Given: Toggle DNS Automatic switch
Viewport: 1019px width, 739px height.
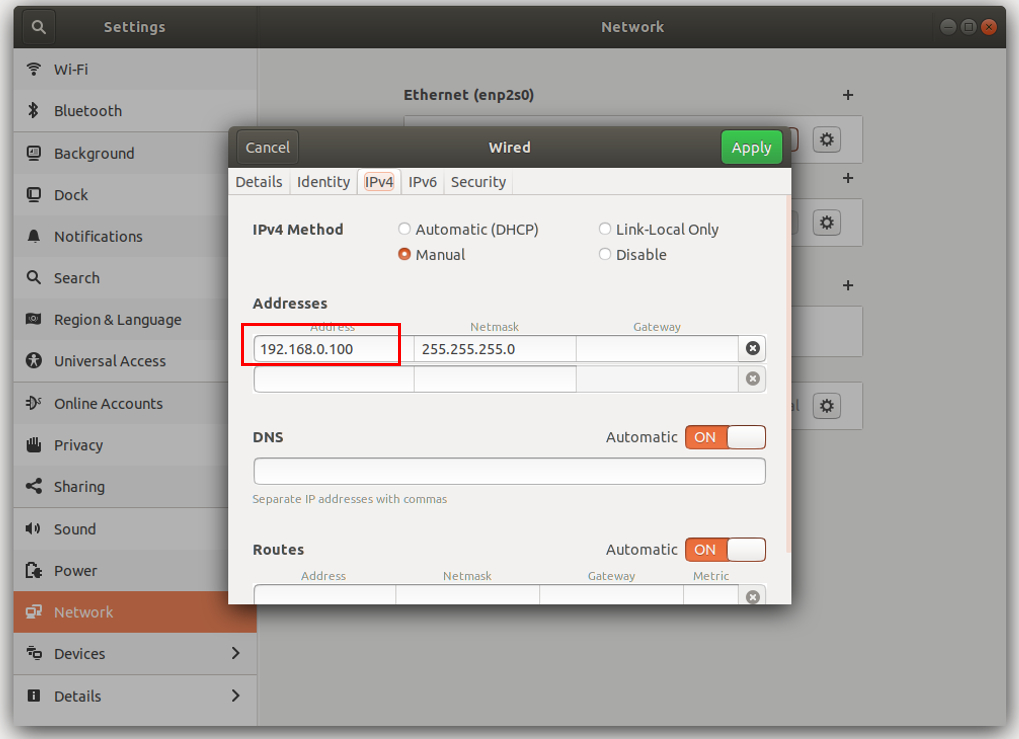Looking at the screenshot, I should pos(725,437).
